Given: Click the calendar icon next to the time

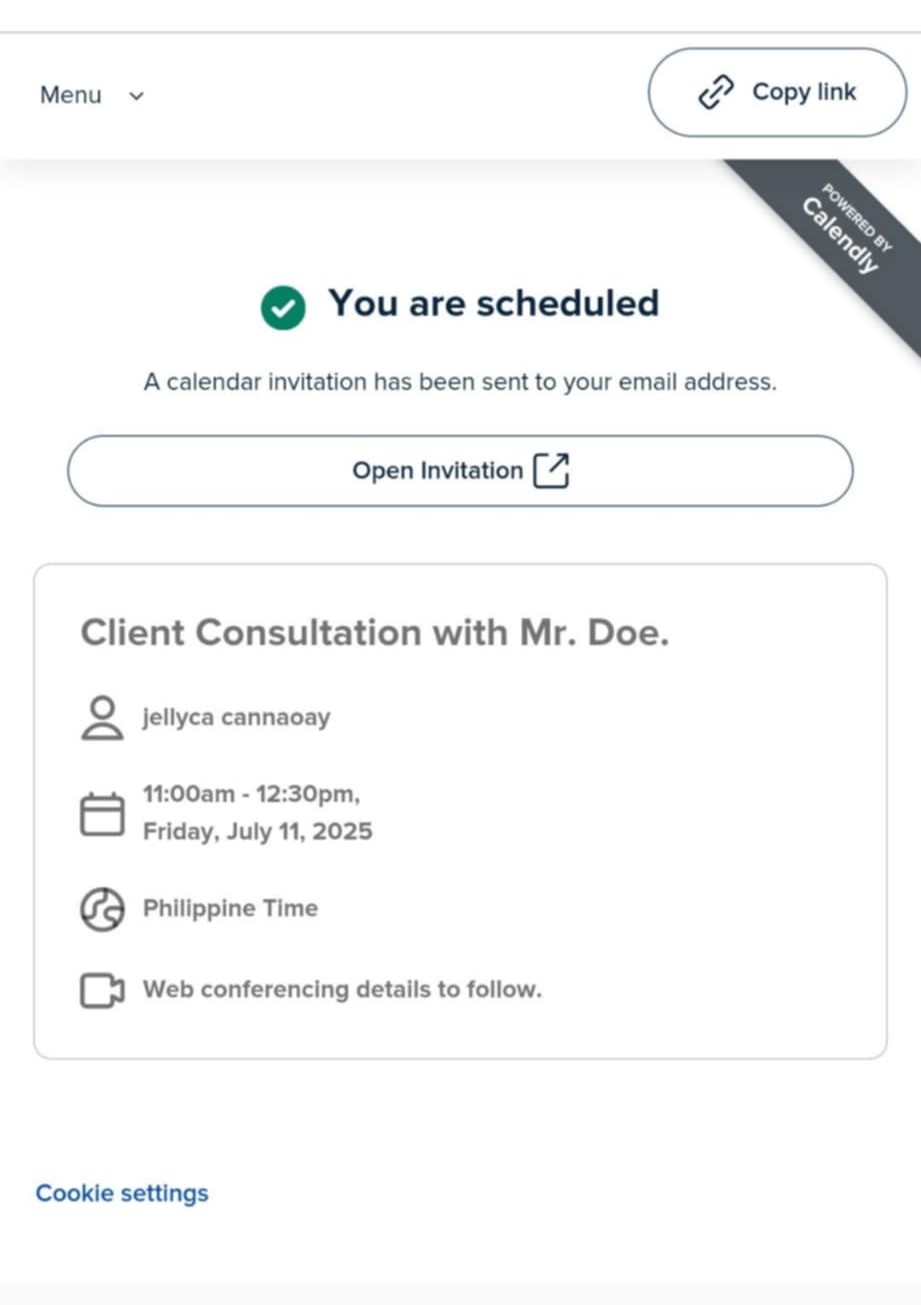Looking at the screenshot, I should coord(102,814).
